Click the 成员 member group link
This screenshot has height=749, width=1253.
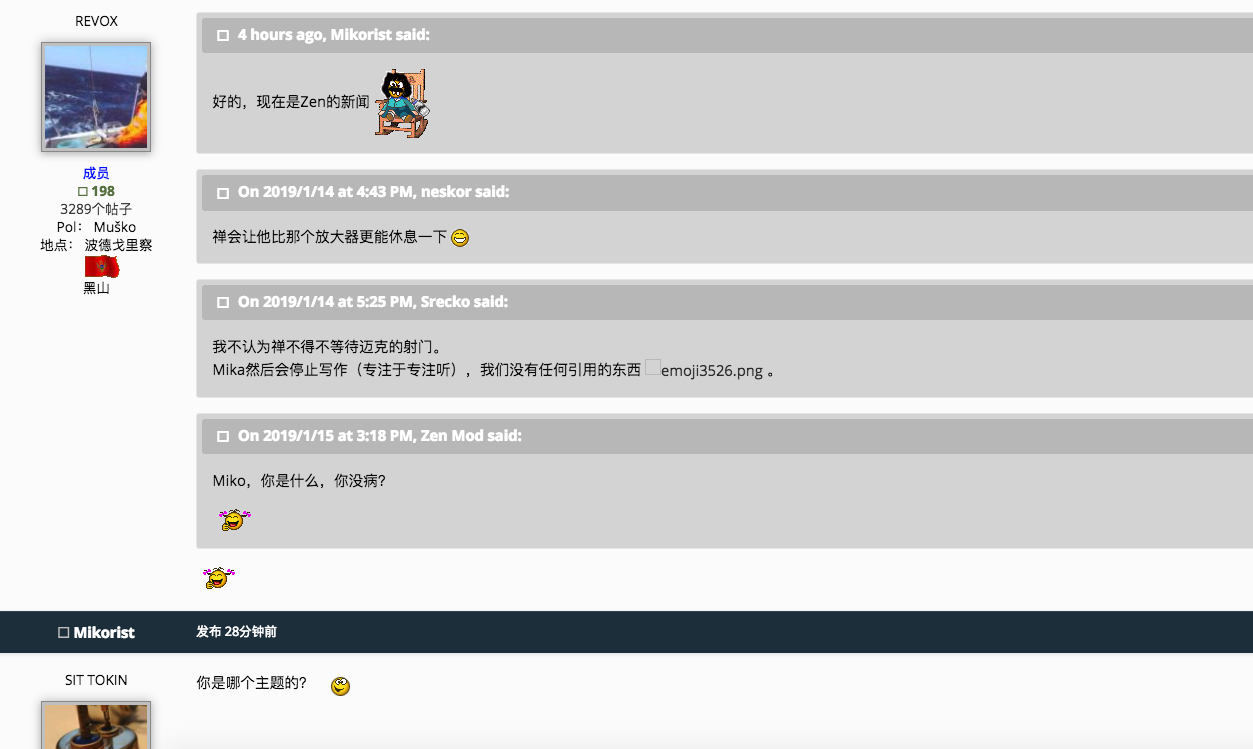pyautogui.click(x=96, y=173)
